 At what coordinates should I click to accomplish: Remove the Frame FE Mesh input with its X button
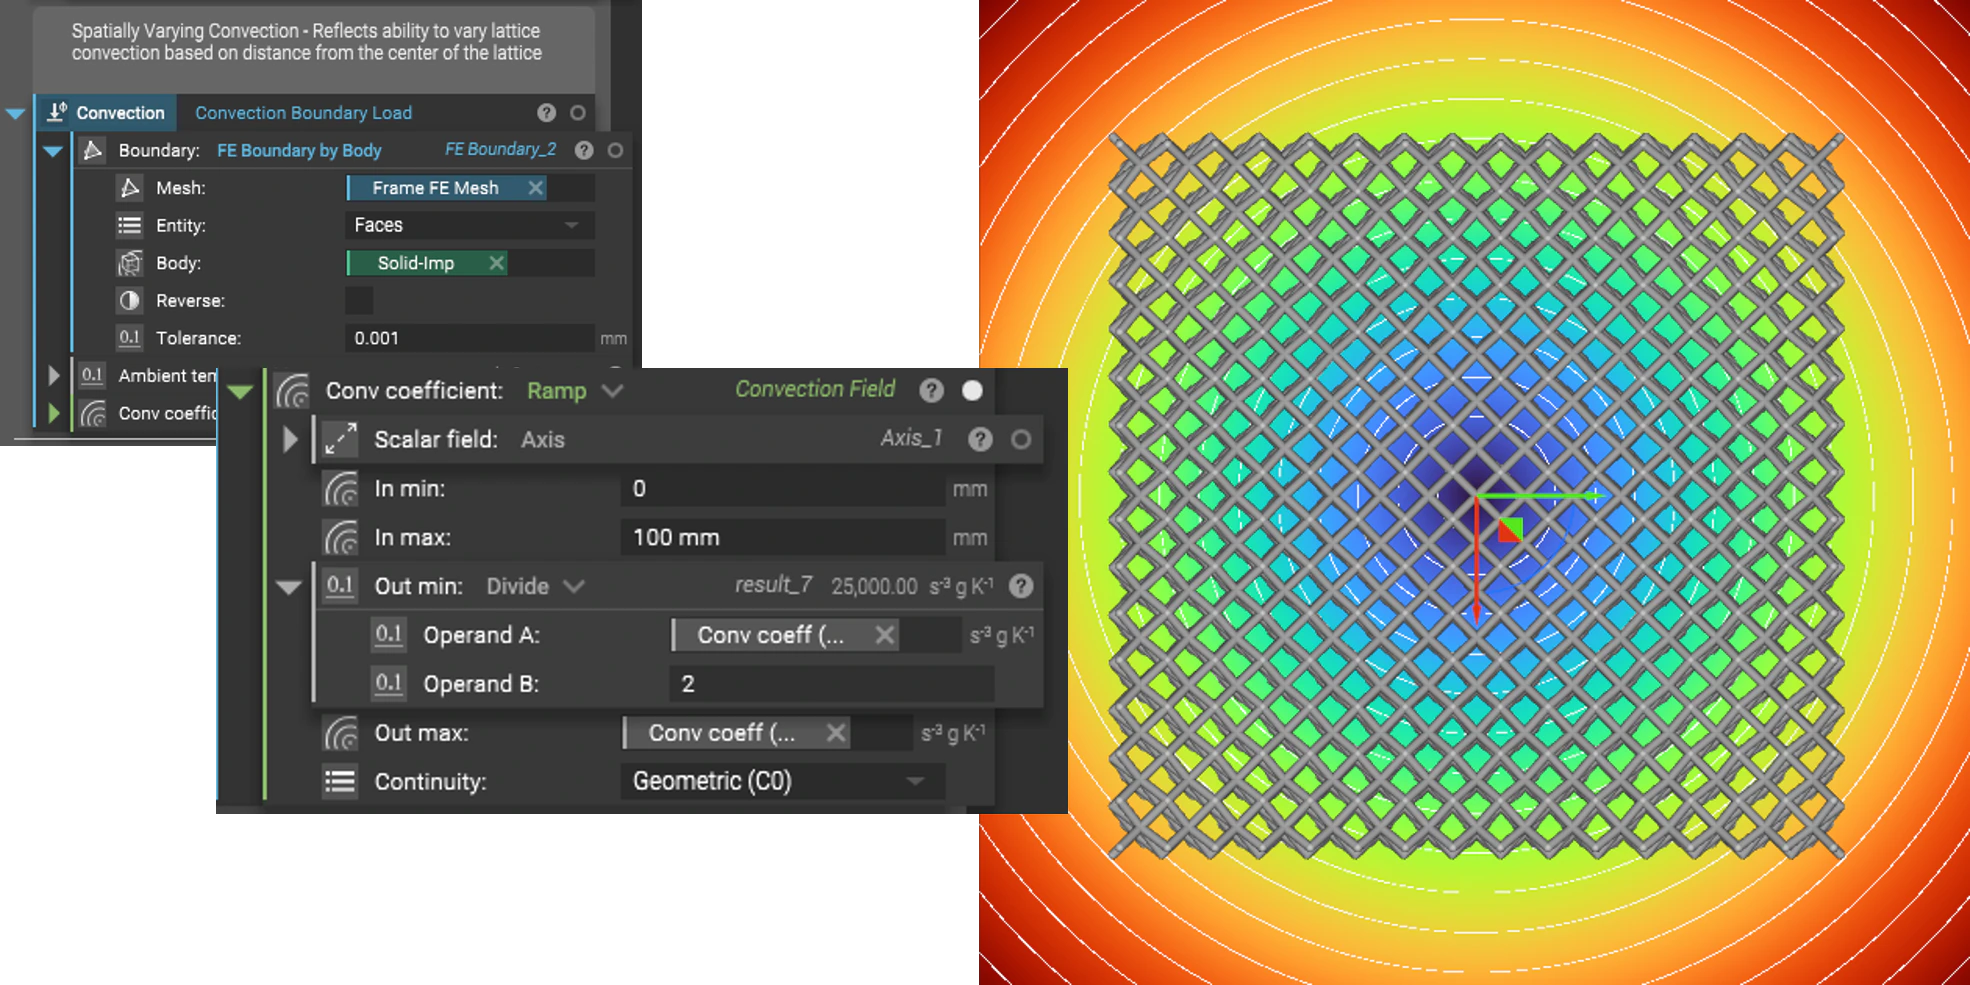pyautogui.click(x=536, y=187)
